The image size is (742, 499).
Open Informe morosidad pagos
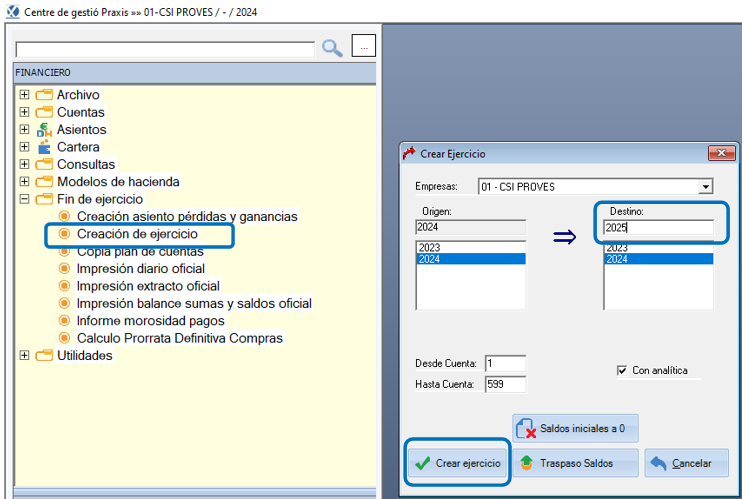tap(150, 321)
